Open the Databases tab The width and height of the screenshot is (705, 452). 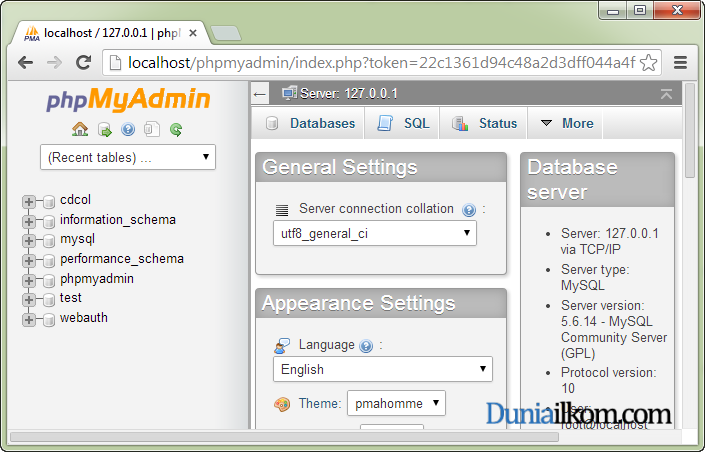coord(310,123)
